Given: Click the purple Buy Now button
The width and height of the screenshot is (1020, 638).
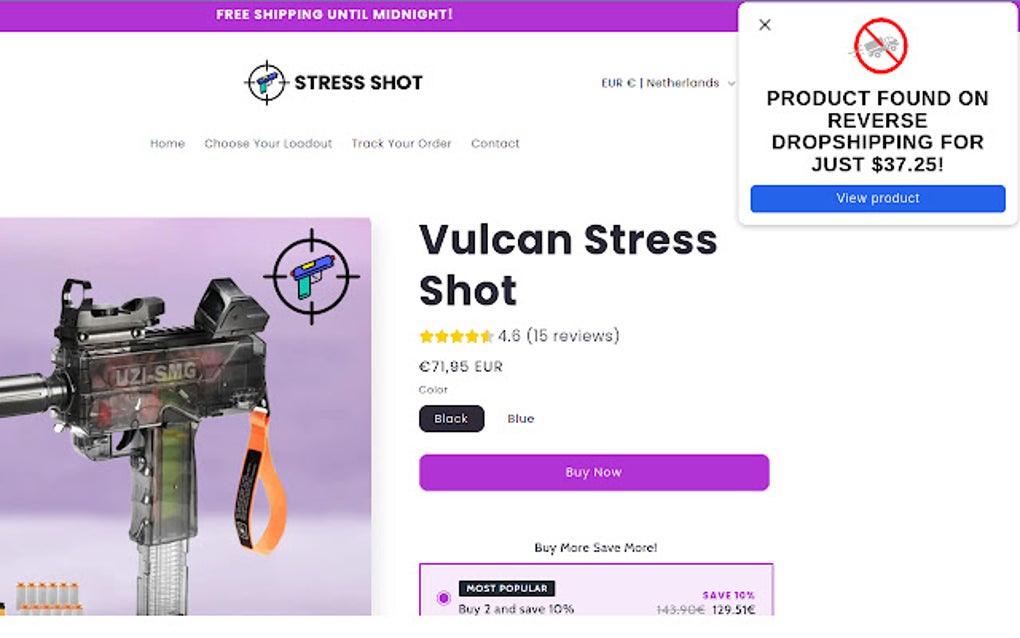Looking at the screenshot, I should click(594, 472).
